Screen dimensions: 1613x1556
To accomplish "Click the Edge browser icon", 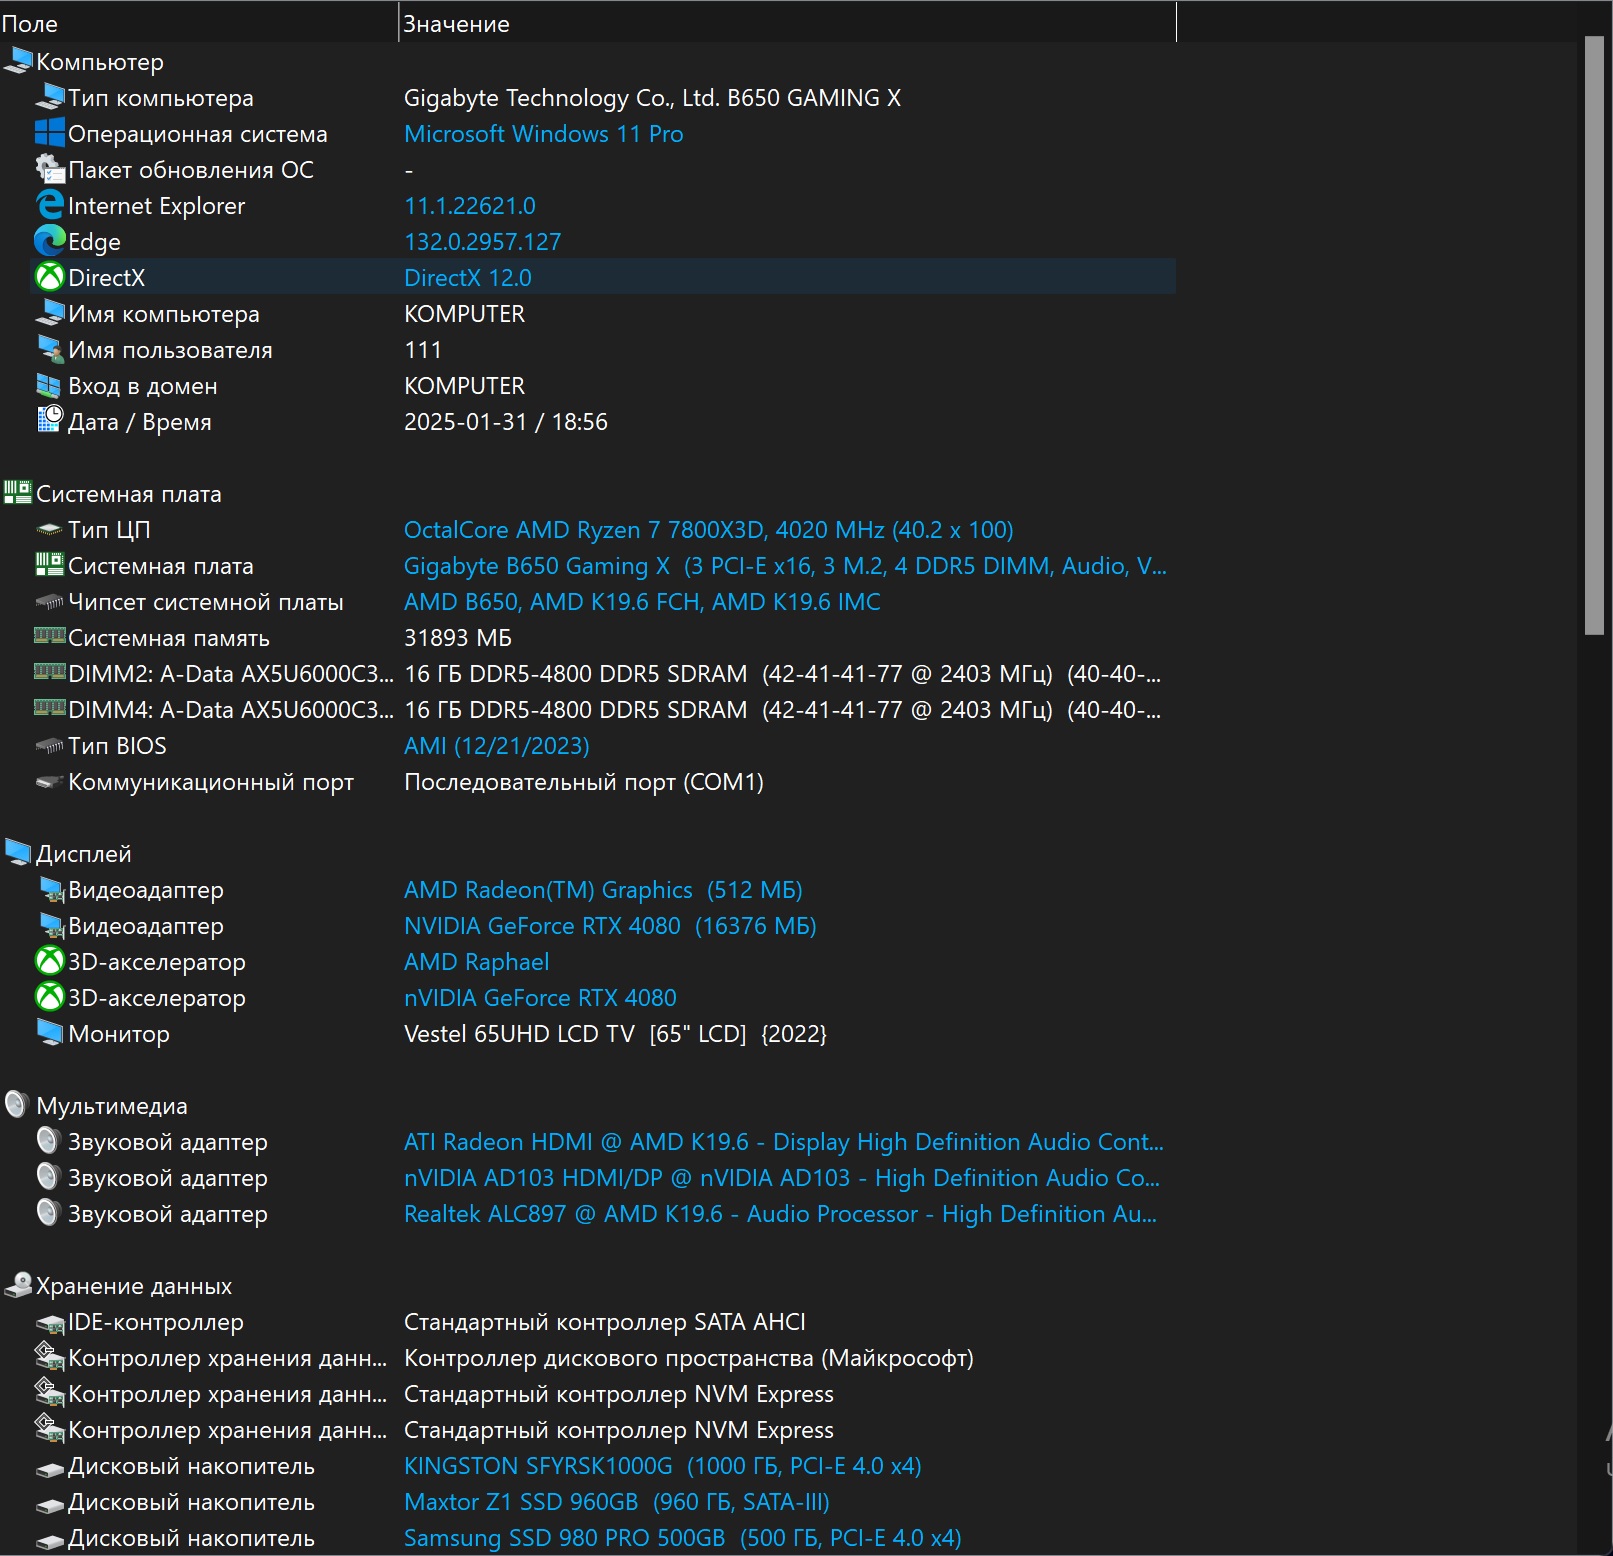I will (x=50, y=241).
